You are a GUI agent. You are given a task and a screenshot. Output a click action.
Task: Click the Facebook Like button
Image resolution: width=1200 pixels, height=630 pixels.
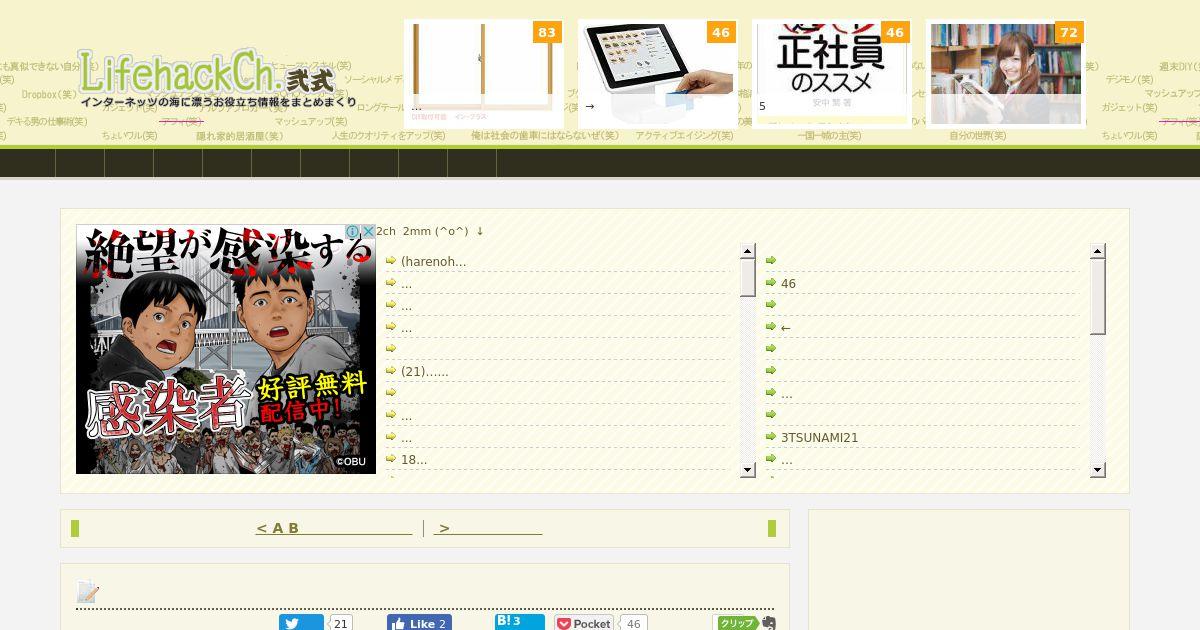pos(419,623)
